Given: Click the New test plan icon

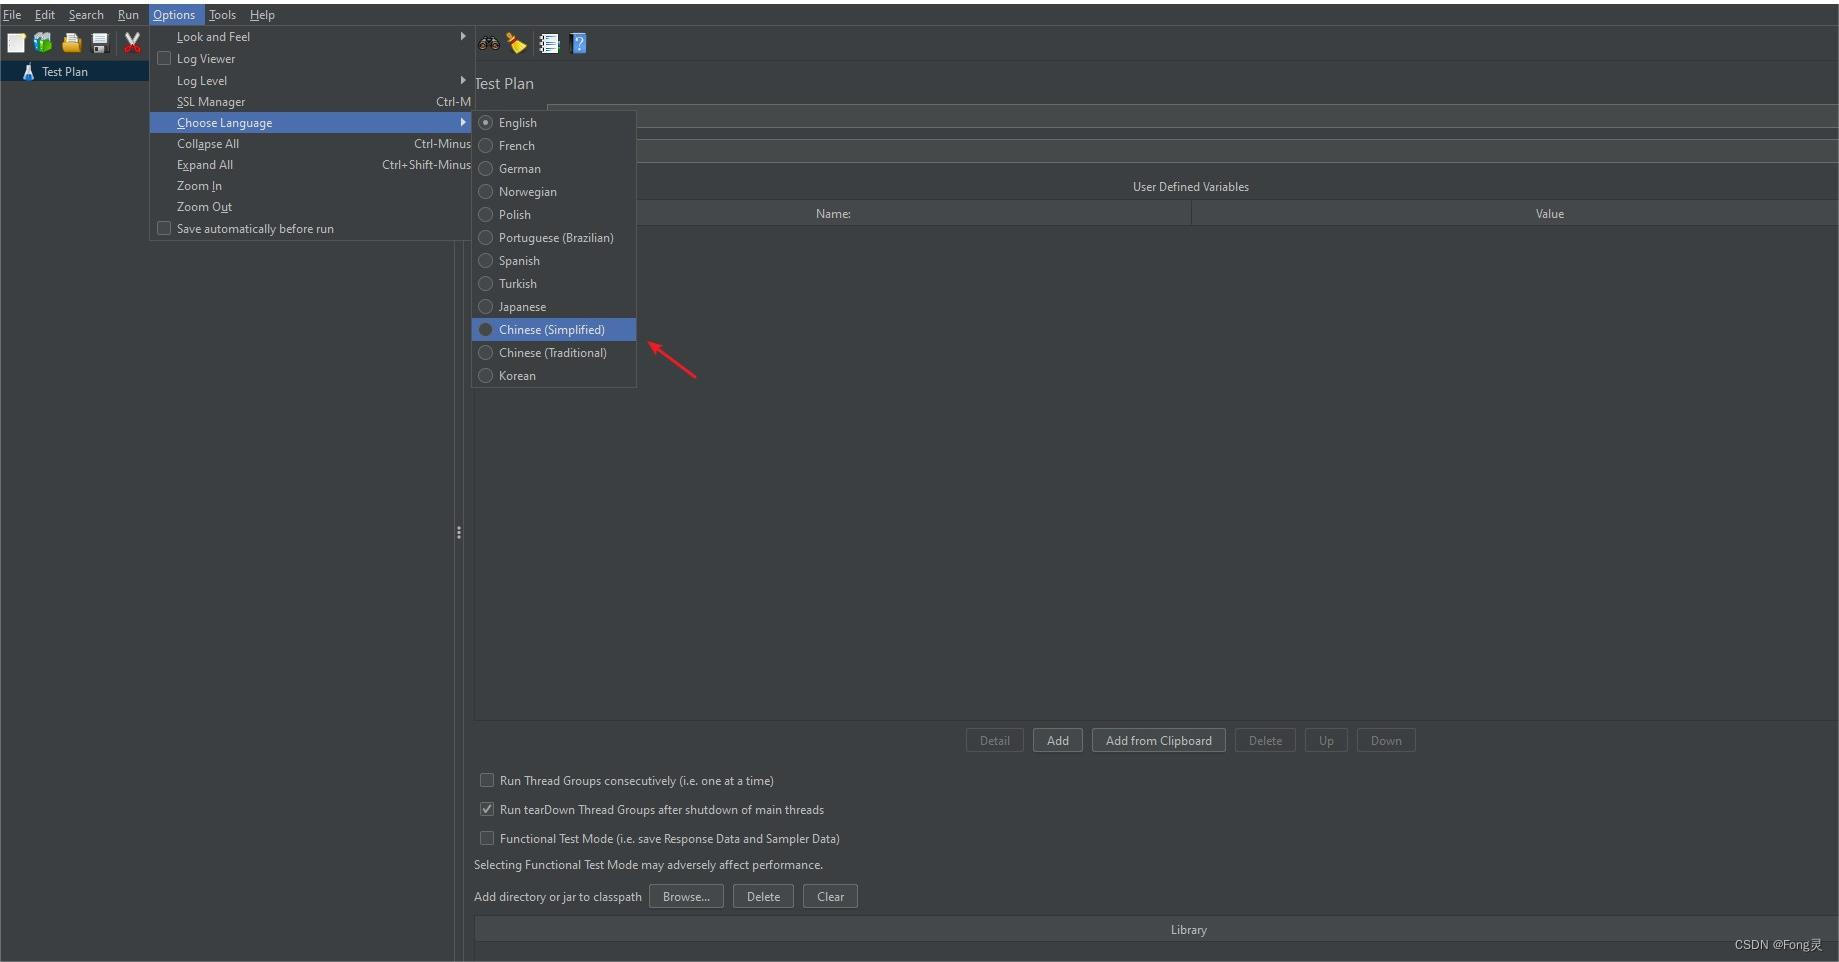Looking at the screenshot, I should pyautogui.click(x=16, y=43).
